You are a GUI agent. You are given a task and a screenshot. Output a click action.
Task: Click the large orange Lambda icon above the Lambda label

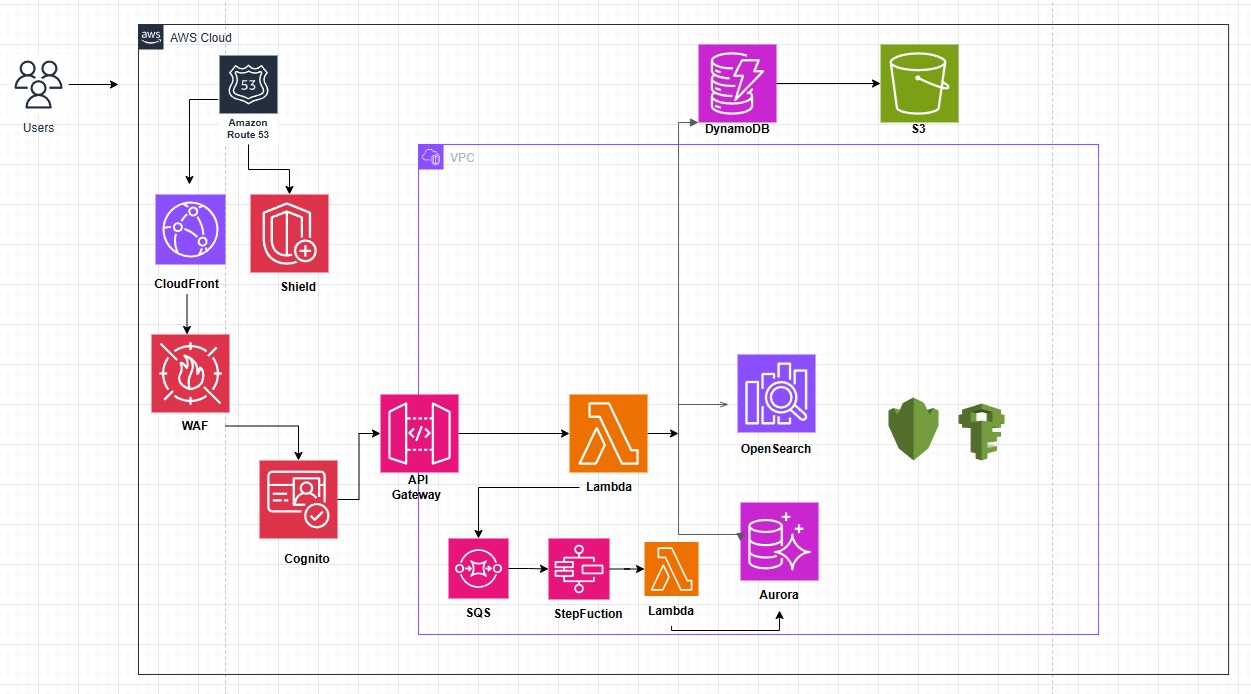pos(608,433)
